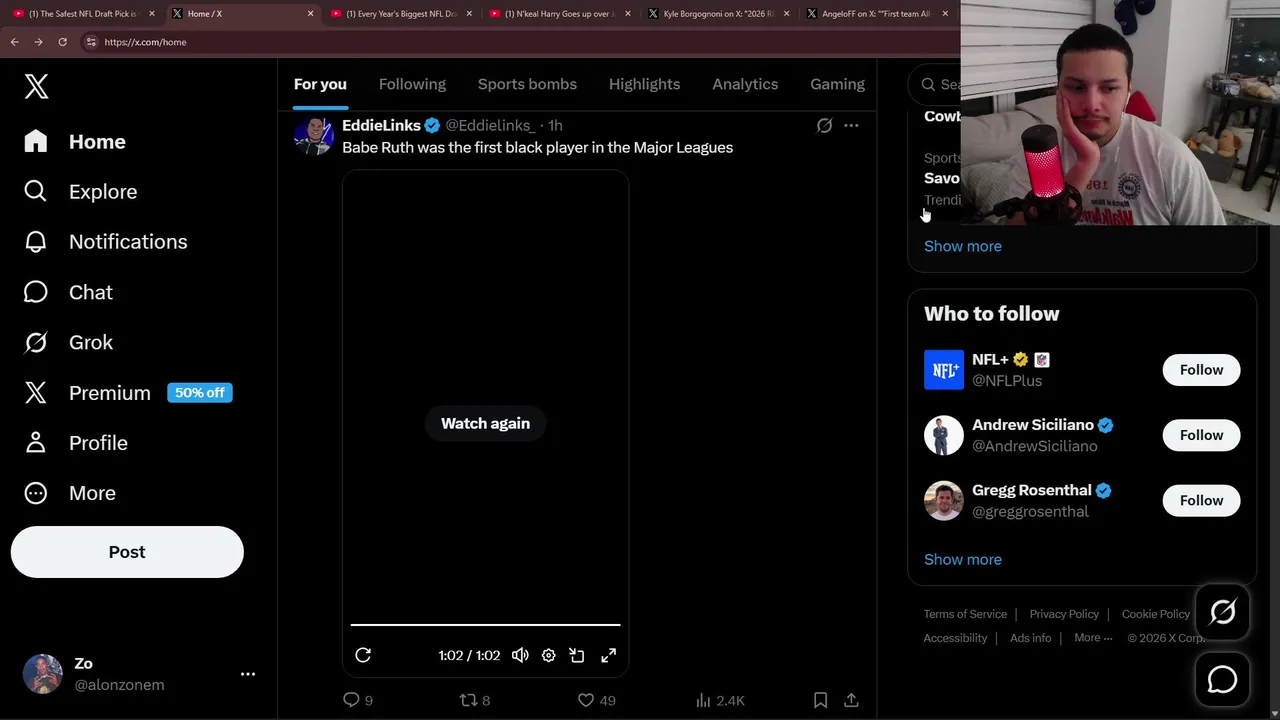
Task: Click the video progress bar
Action: 485,625
